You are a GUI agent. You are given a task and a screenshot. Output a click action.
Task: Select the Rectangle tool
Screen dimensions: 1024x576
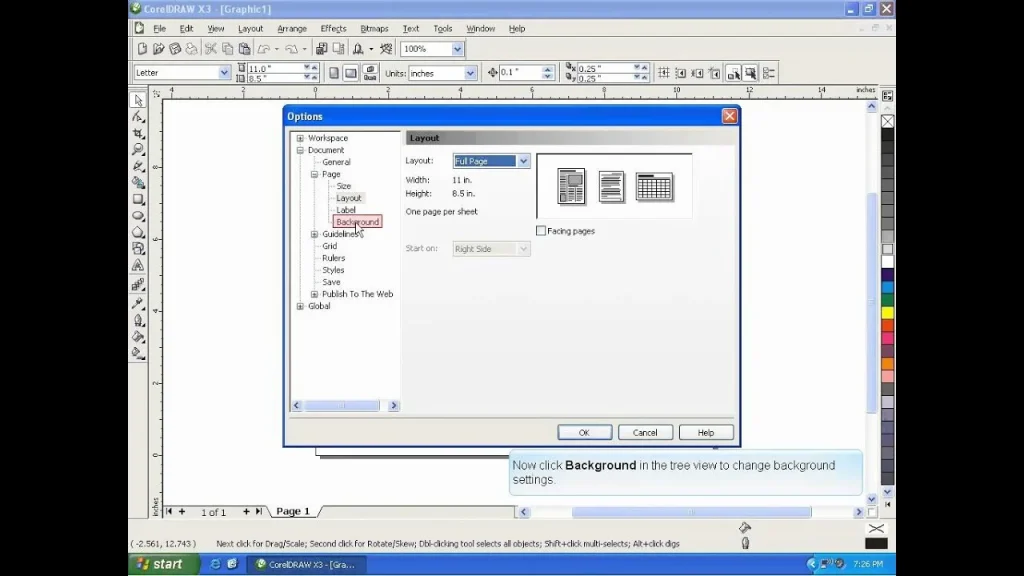138,199
